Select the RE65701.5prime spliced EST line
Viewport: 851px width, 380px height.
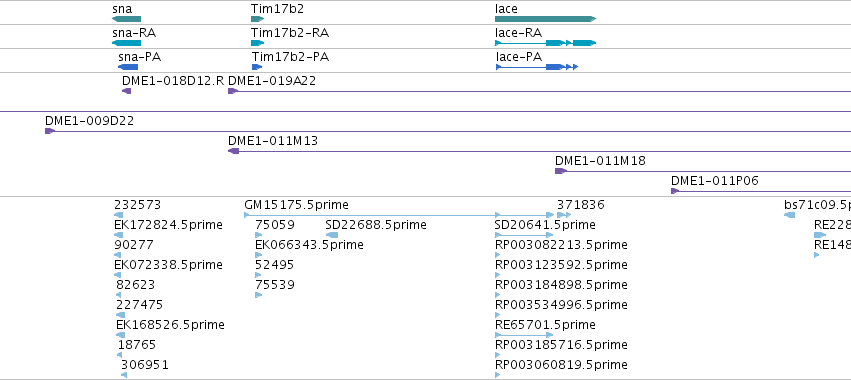click(524, 335)
